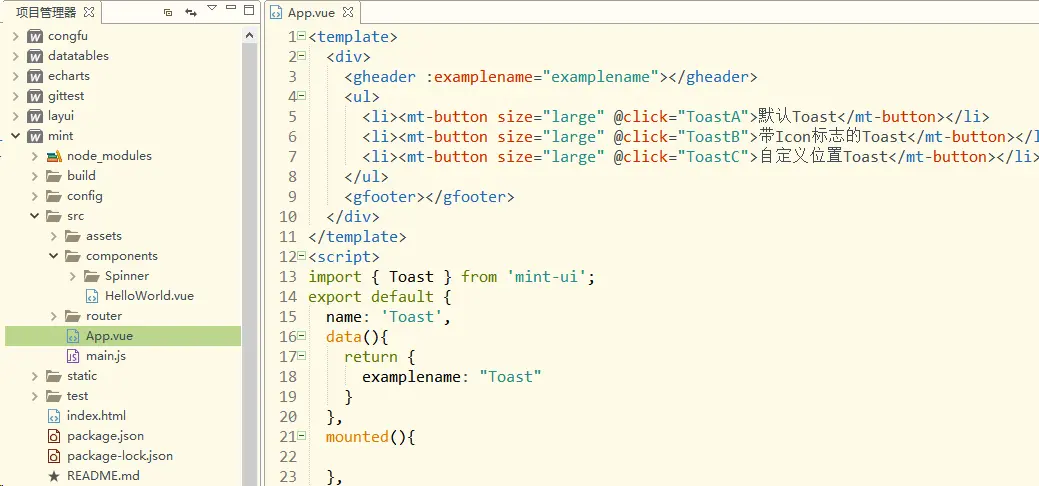Click the datatables web project icon
The image size is (1039, 486).
[35, 56]
